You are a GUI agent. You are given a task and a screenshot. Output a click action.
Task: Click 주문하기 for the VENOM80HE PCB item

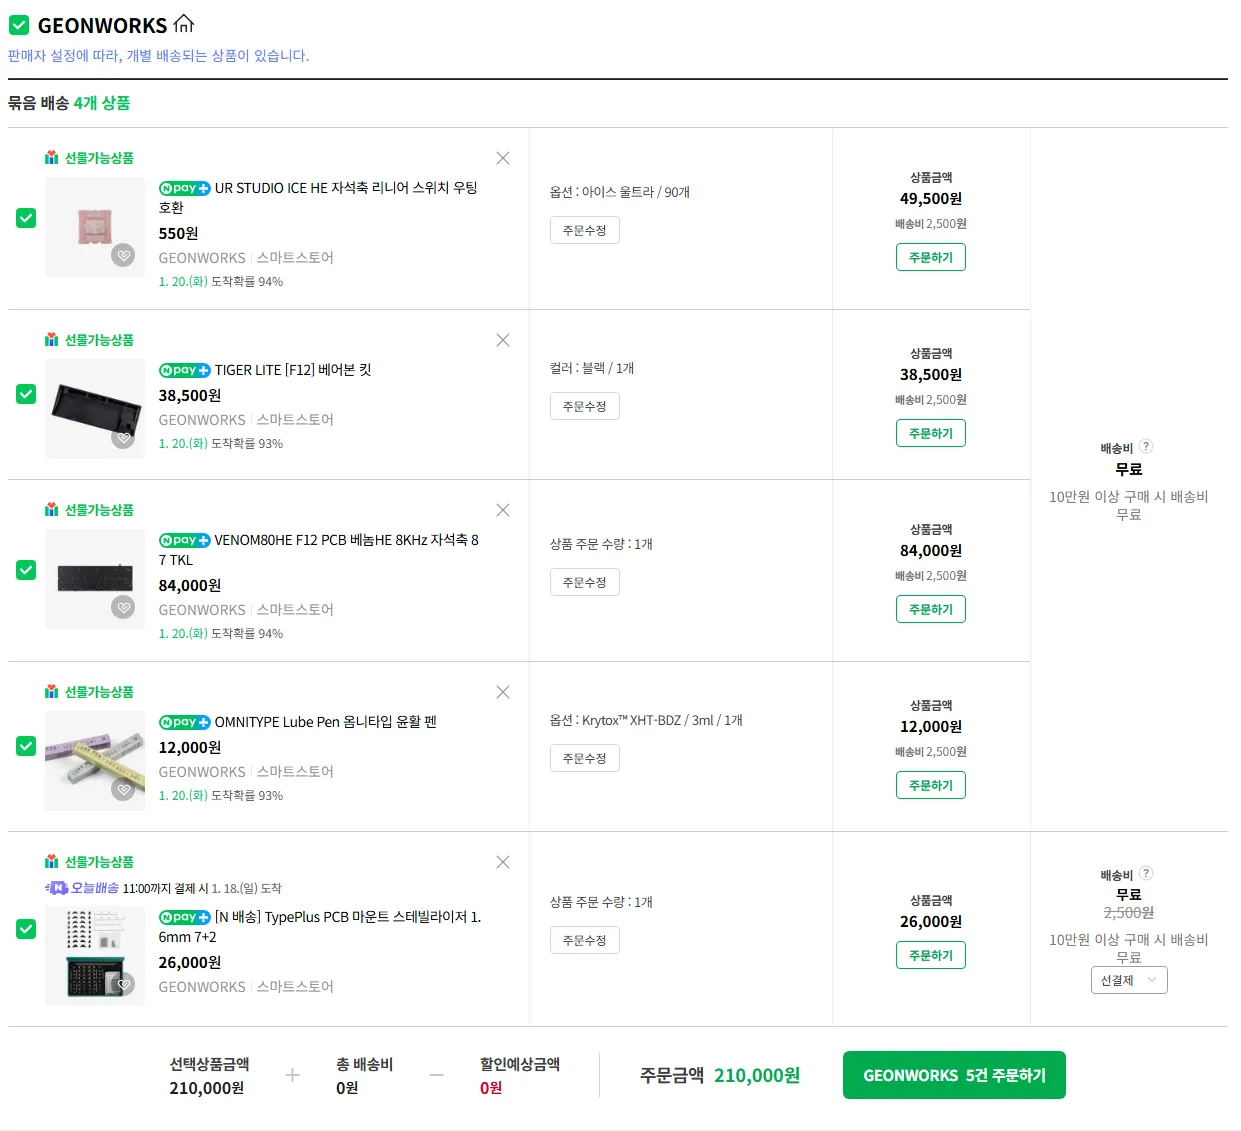tap(930, 608)
